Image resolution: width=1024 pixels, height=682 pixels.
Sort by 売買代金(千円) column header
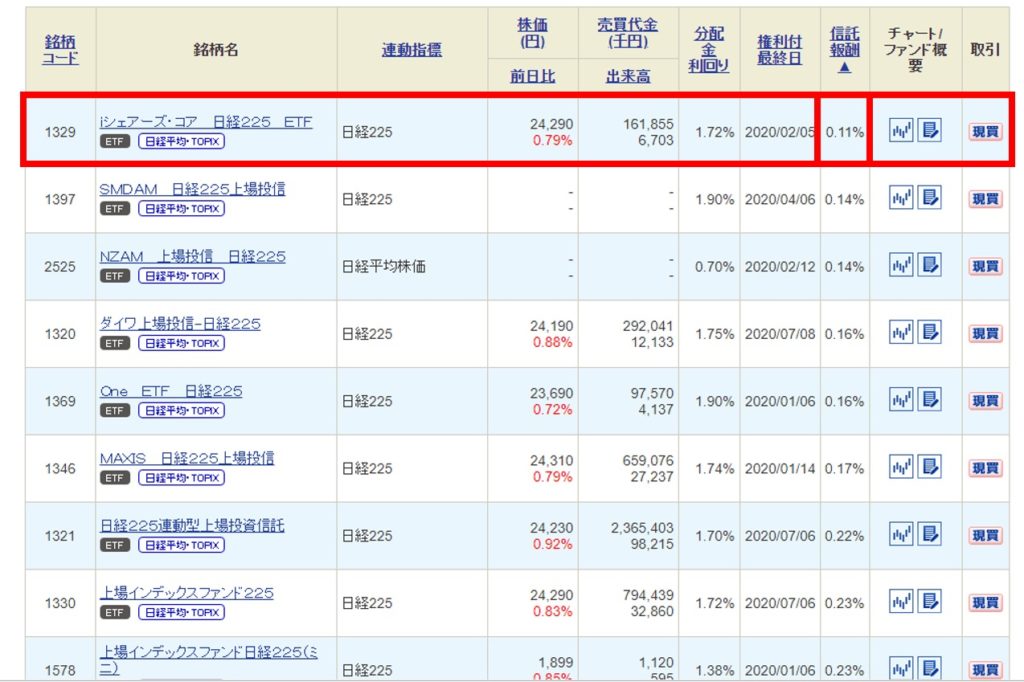pos(628,33)
